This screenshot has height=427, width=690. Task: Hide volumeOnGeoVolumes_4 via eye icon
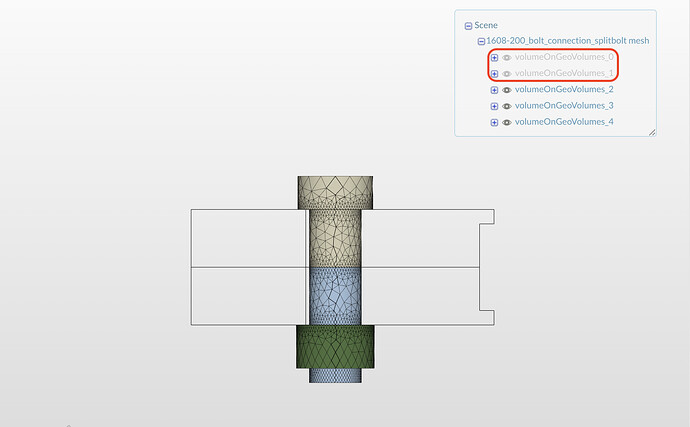point(507,123)
